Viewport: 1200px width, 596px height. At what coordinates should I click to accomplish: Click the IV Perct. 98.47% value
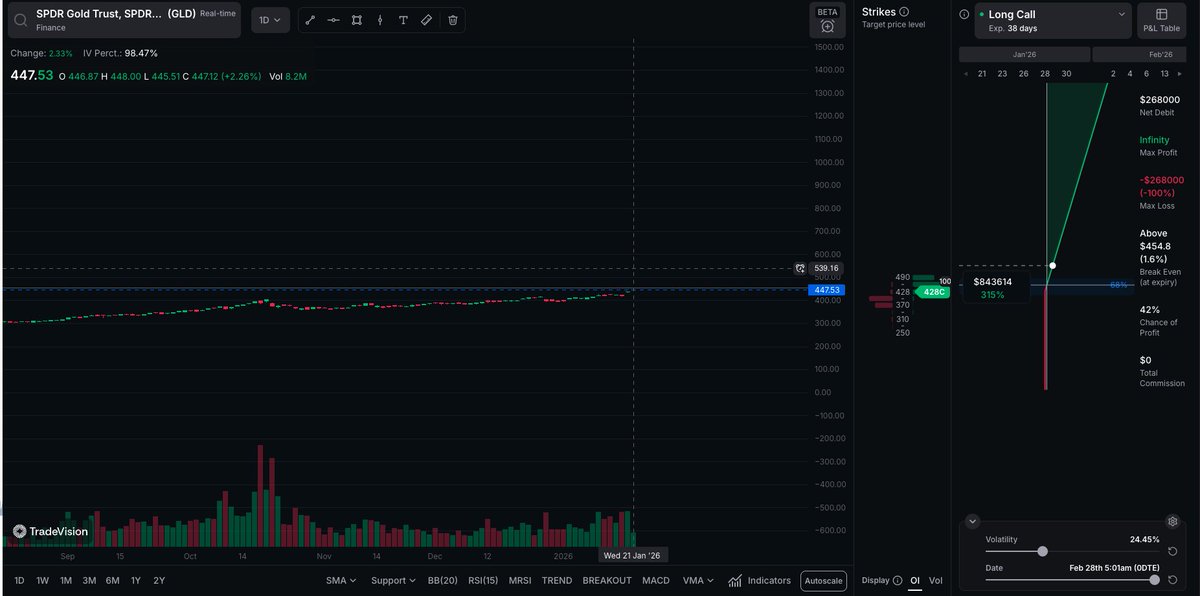coord(141,53)
